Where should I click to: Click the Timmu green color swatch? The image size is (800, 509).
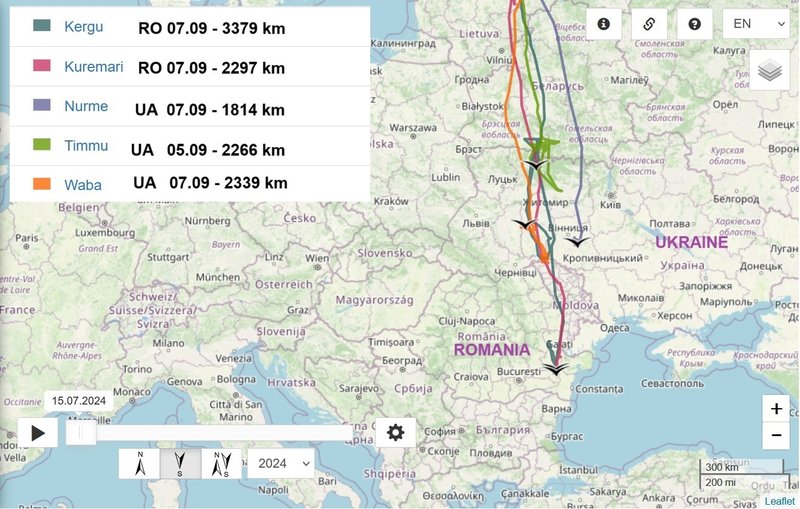pos(42,144)
